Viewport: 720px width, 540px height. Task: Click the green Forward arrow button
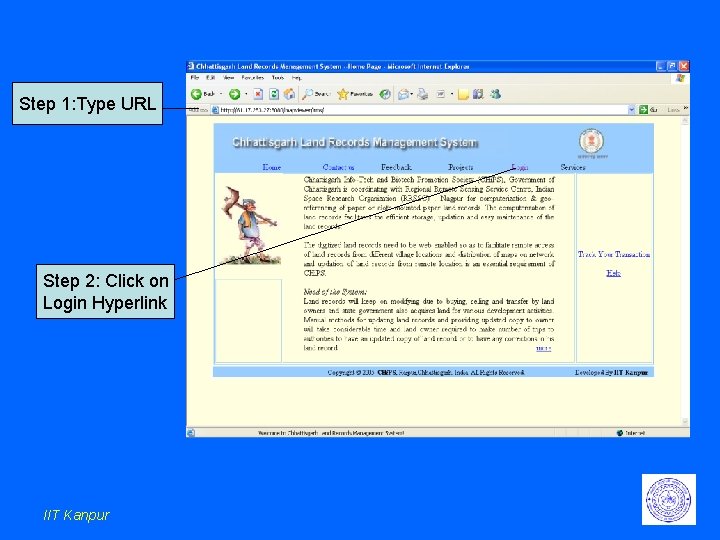234,94
